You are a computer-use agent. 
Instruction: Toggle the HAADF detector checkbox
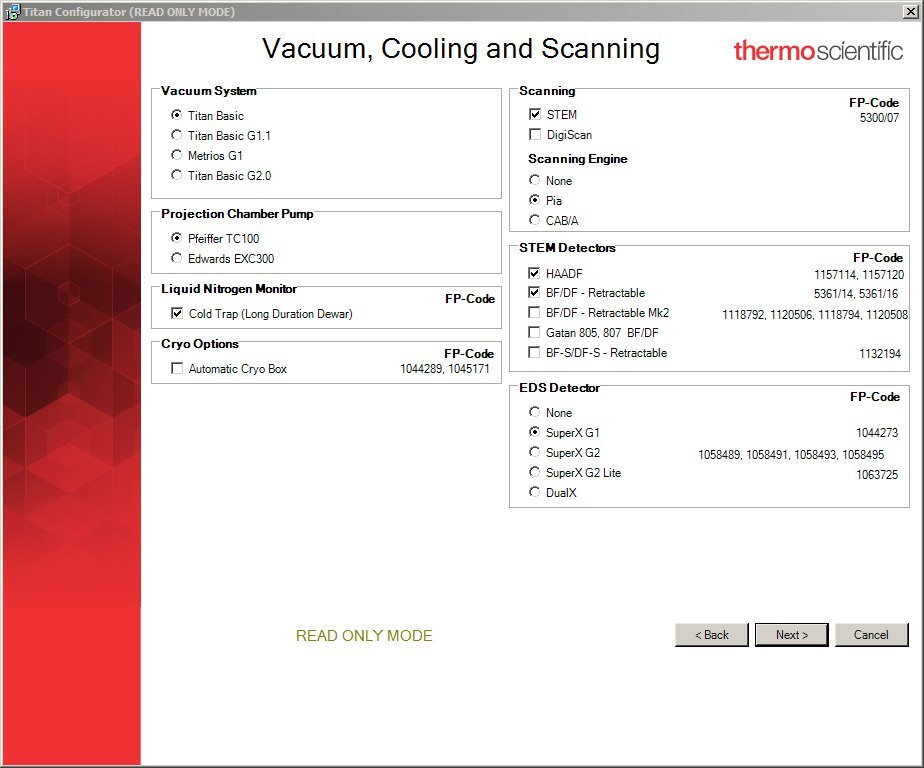pos(535,273)
